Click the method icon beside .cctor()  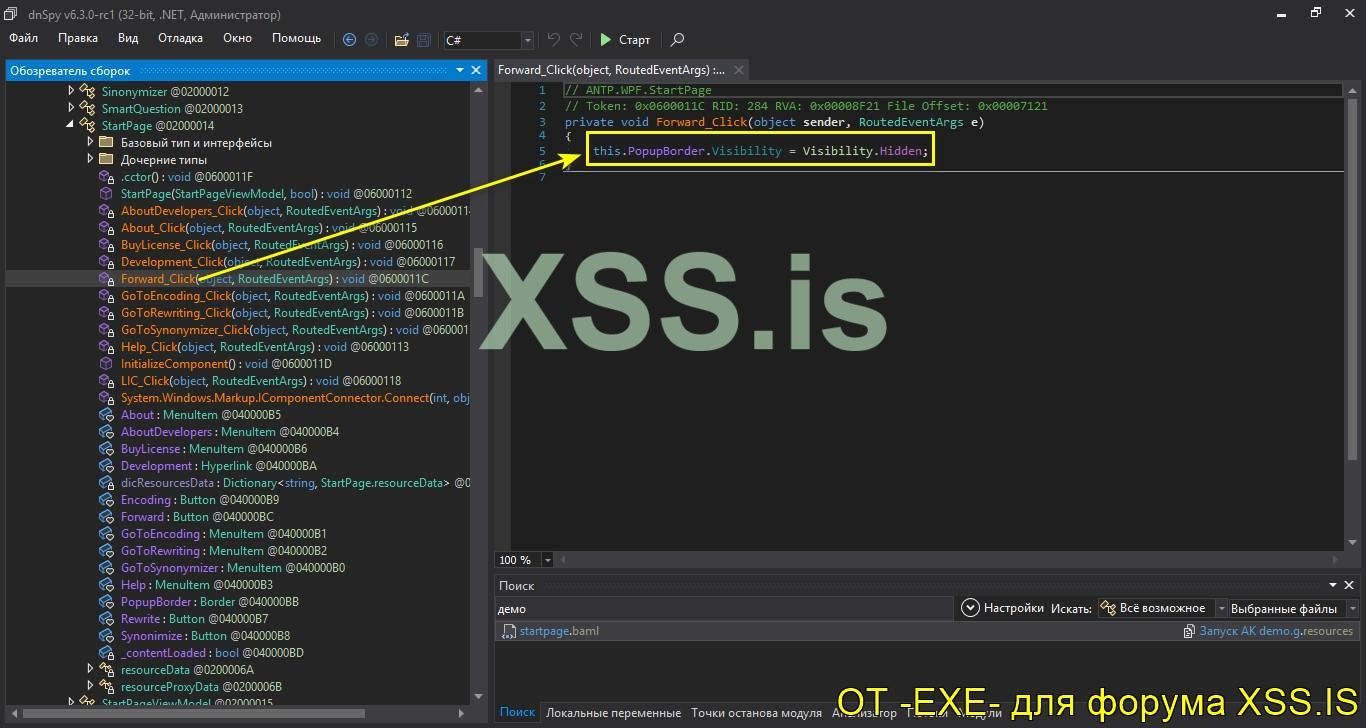pyautogui.click(x=106, y=176)
